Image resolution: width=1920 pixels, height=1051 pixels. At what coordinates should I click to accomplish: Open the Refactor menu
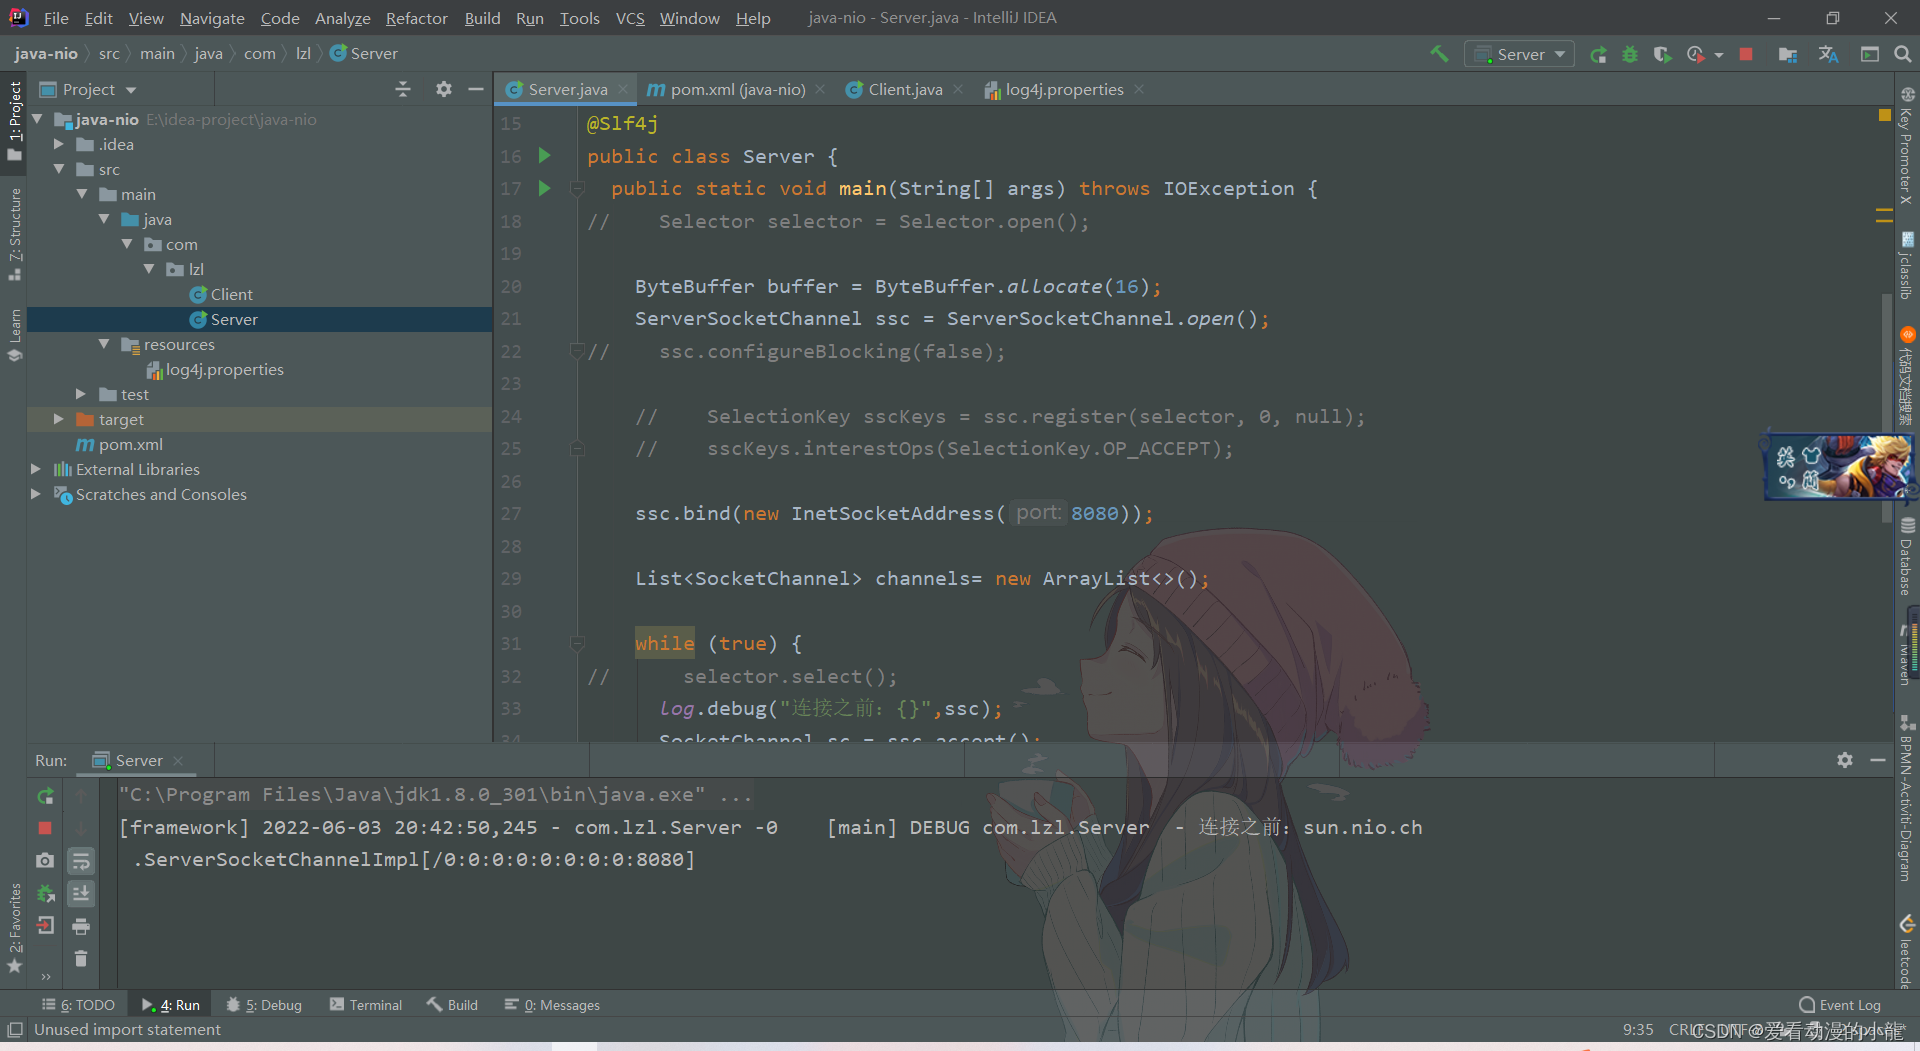pyautogui.click(x=416, y=18)
